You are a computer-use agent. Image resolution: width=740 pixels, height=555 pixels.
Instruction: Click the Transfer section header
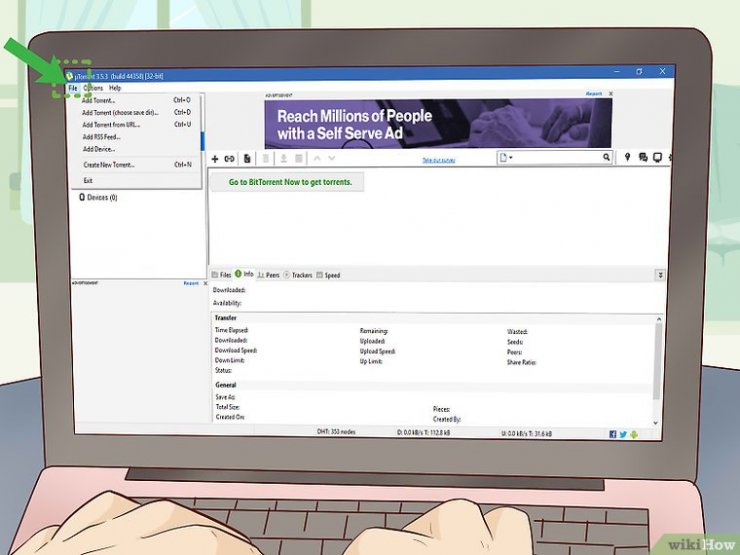226,318
